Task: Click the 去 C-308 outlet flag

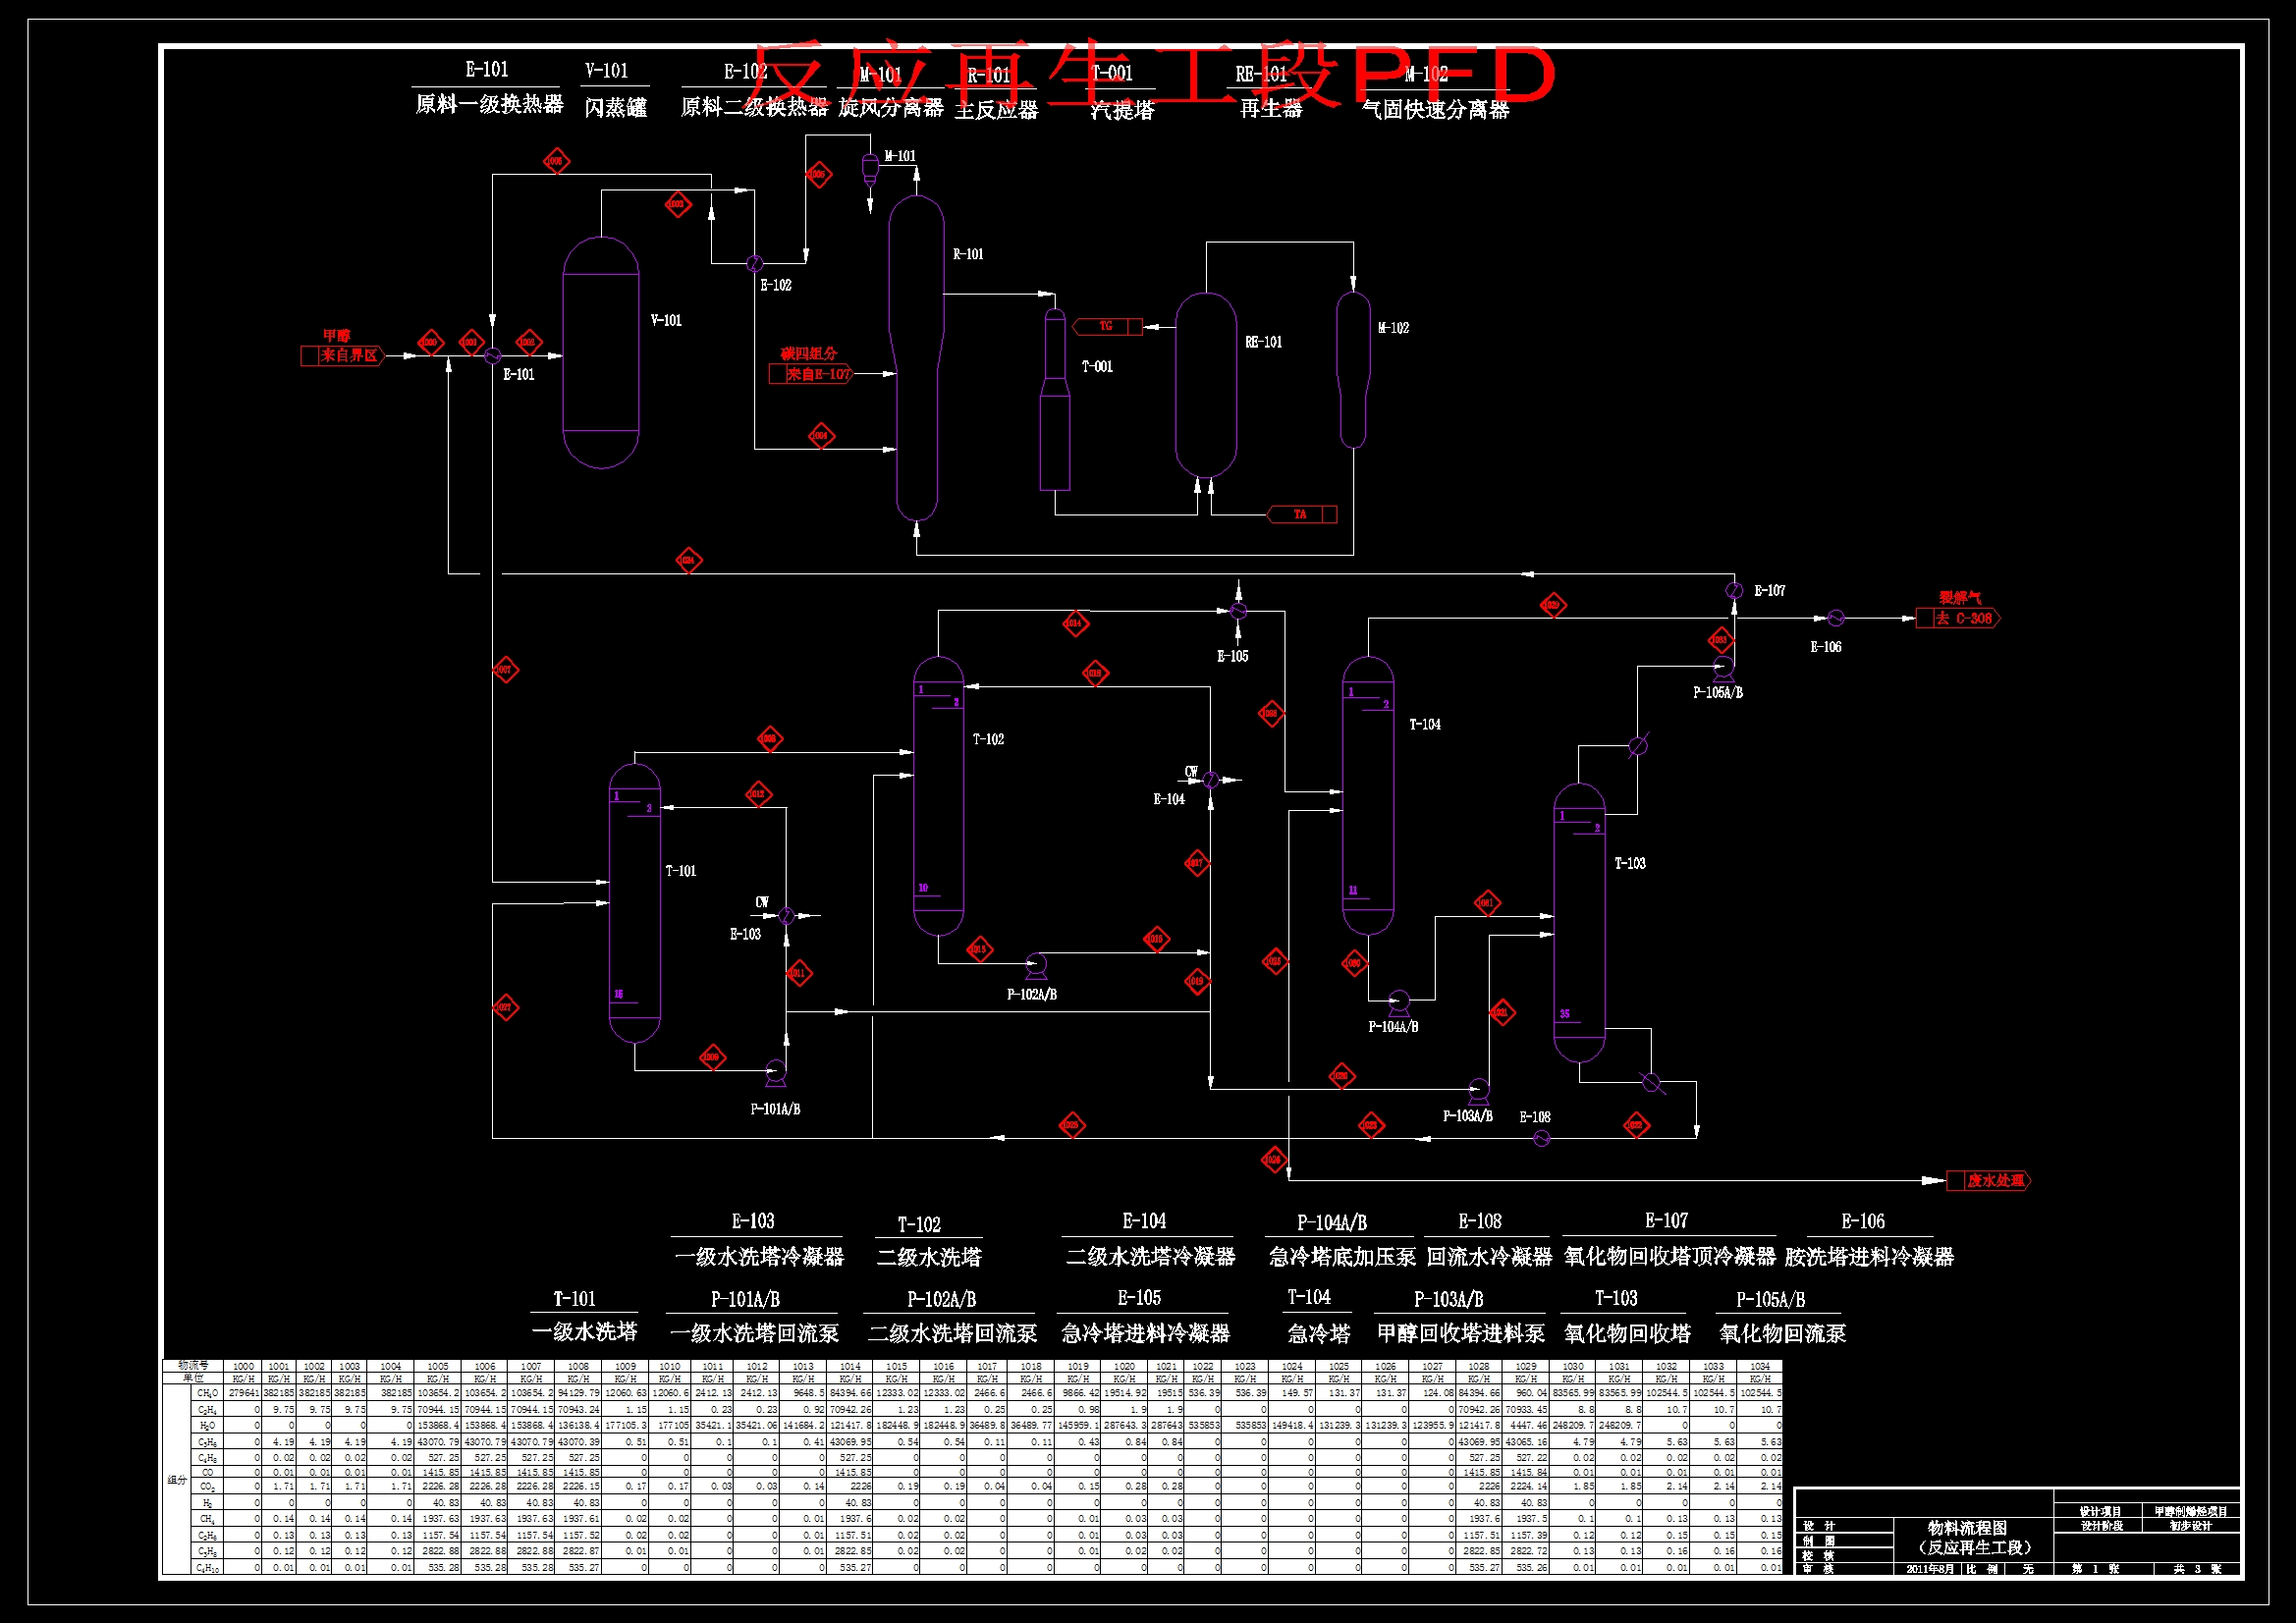Action: [x=1958, y=619]
